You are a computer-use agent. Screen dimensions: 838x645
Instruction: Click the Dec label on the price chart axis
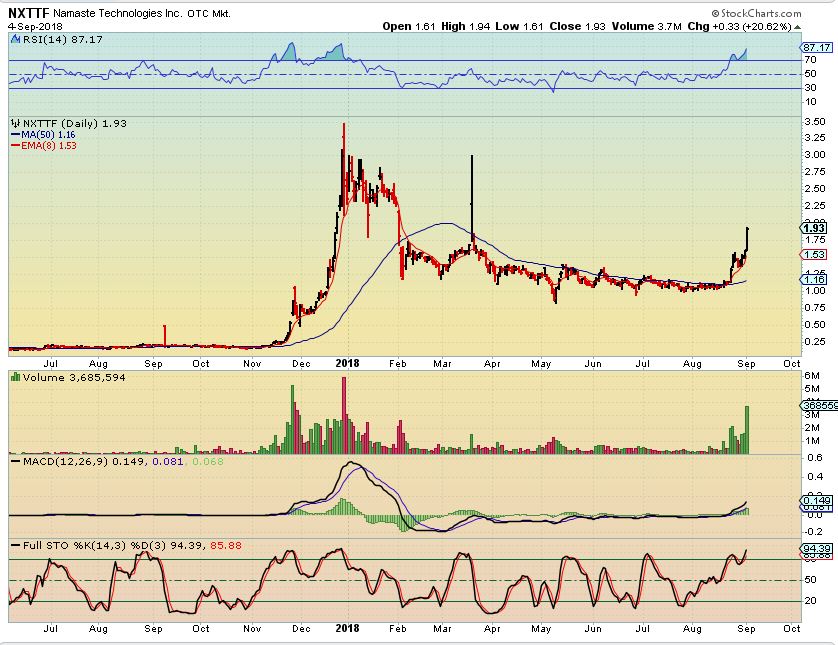coord(301,363)
